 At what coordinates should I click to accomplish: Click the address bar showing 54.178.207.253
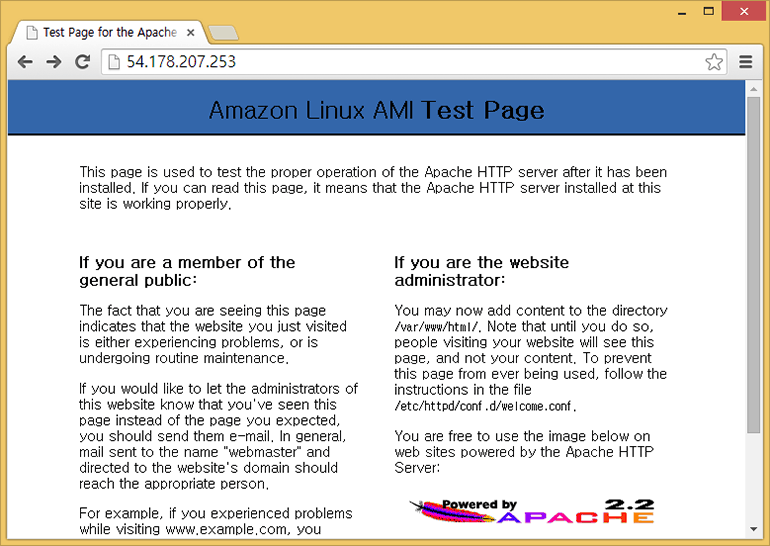pyautogui.click(x=400, y=62)
